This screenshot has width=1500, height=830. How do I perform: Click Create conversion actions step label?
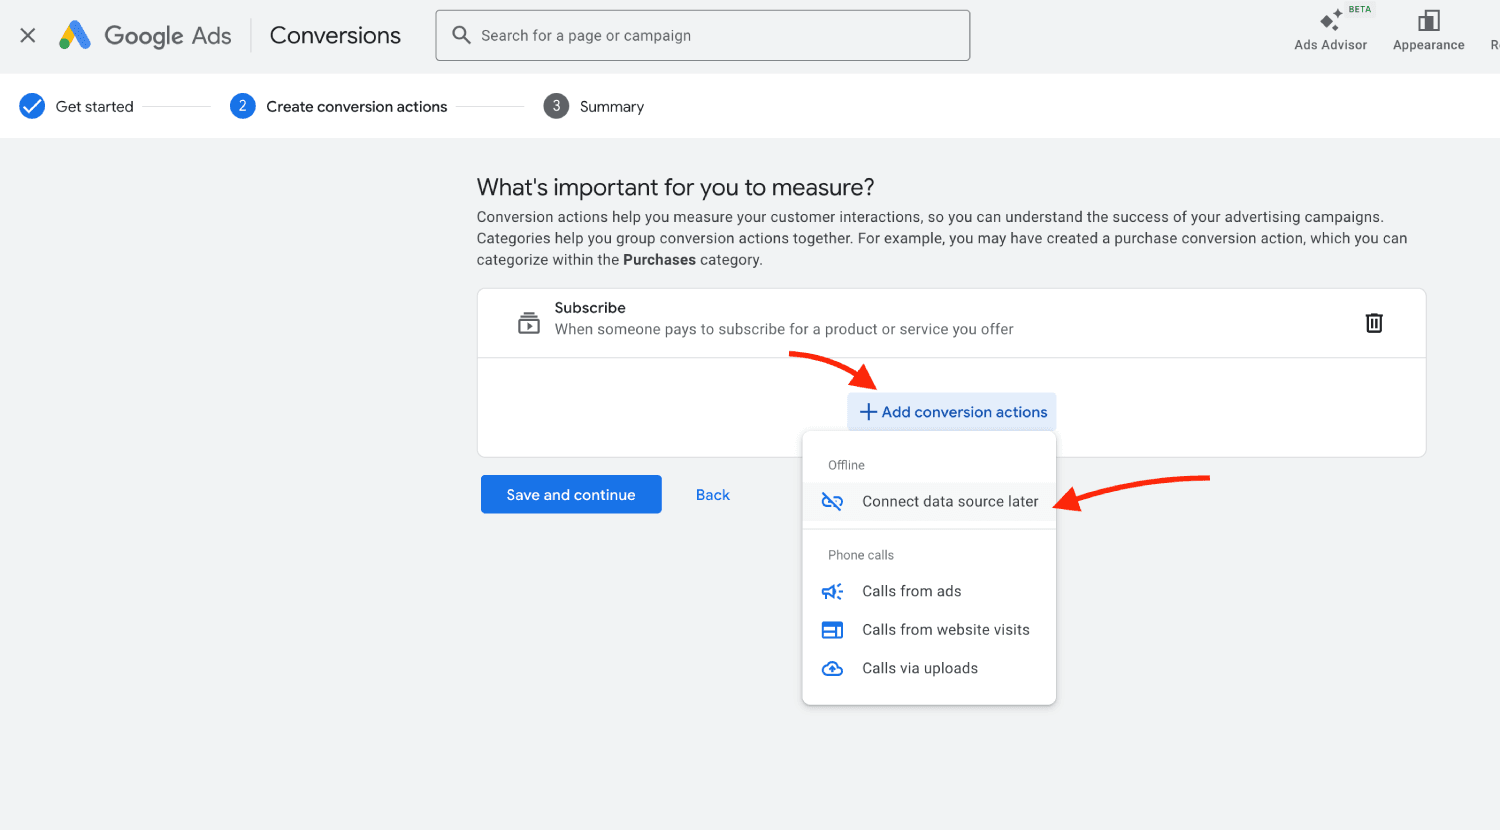click(x=357, y=106)
